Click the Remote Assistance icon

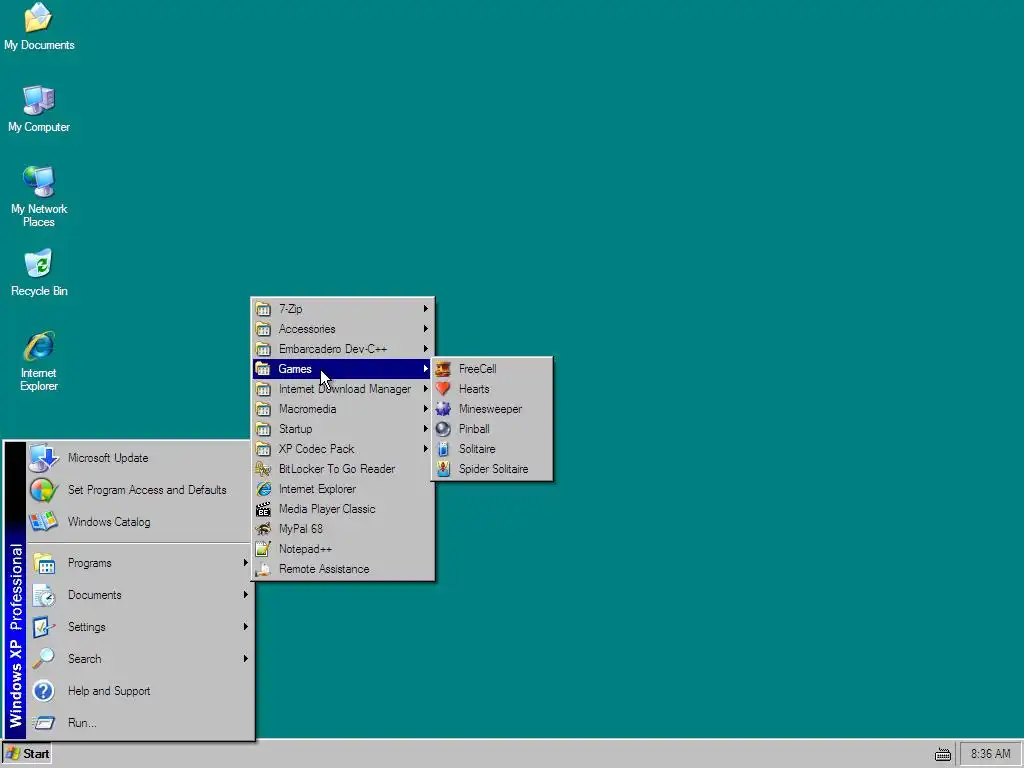click(263, 569)
